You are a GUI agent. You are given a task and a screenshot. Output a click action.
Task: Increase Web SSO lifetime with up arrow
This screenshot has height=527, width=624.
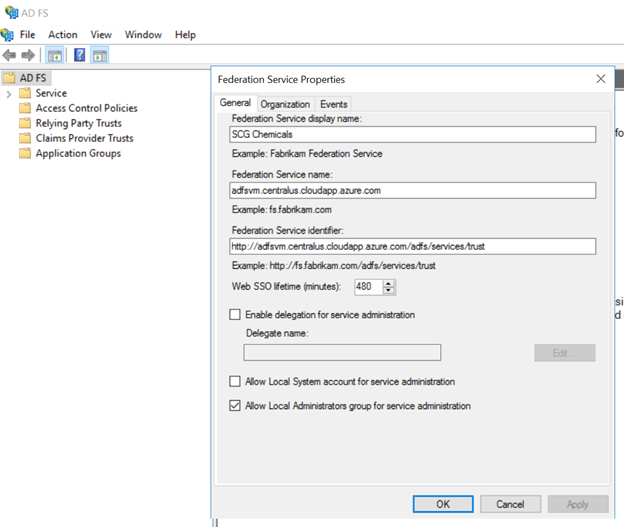[388, 283]
